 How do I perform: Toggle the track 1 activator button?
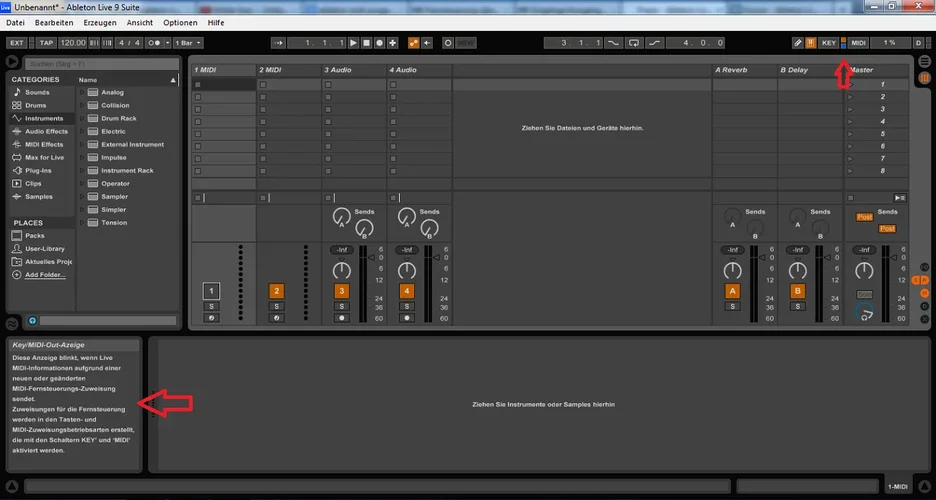click(211, 291)
